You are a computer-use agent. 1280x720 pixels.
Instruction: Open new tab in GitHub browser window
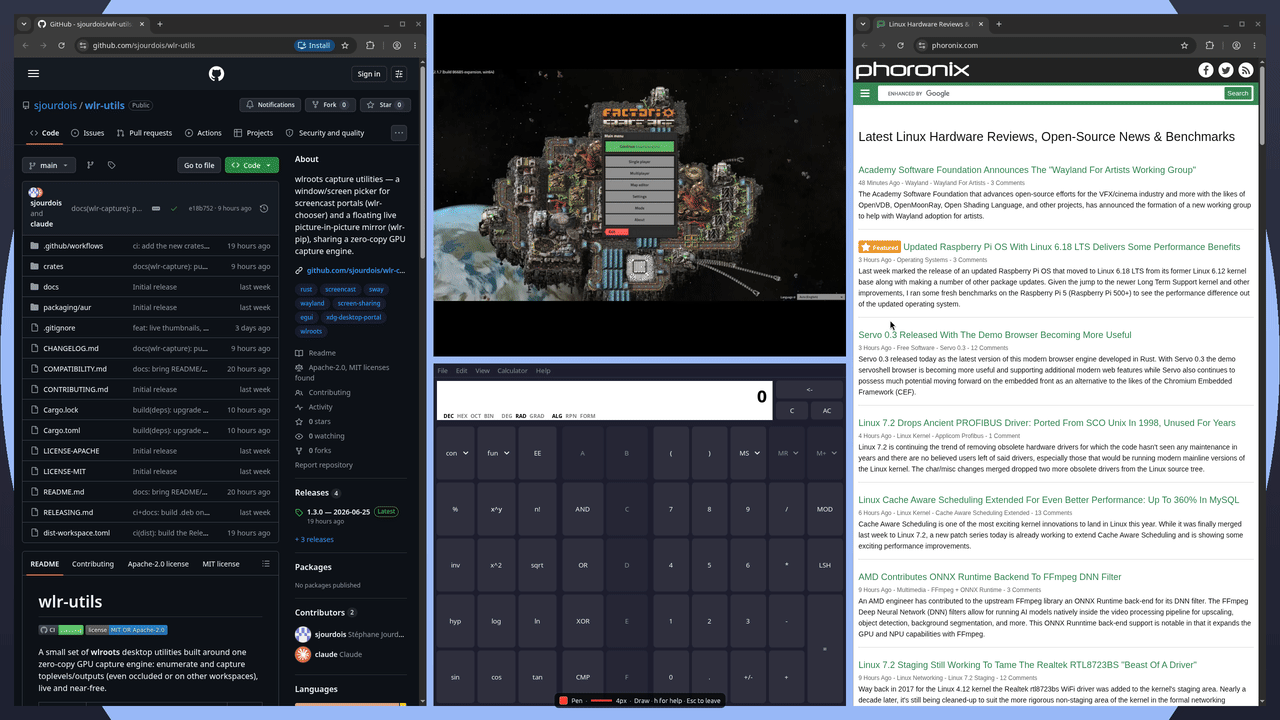160,24
